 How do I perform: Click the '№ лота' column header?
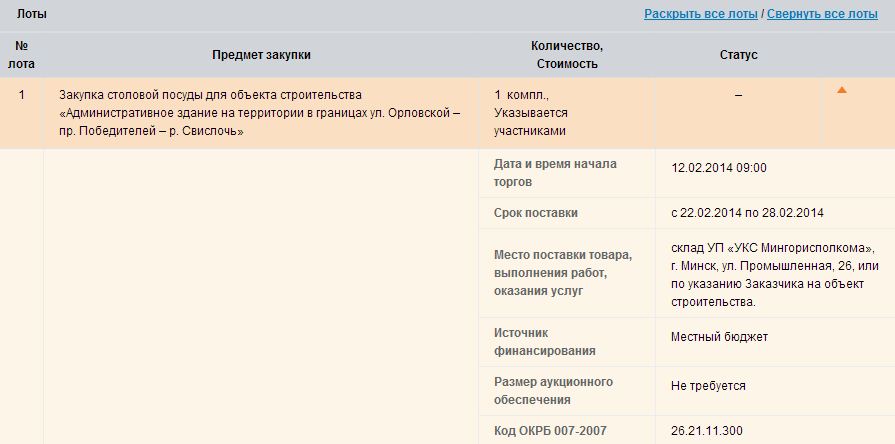pos(21,55)
